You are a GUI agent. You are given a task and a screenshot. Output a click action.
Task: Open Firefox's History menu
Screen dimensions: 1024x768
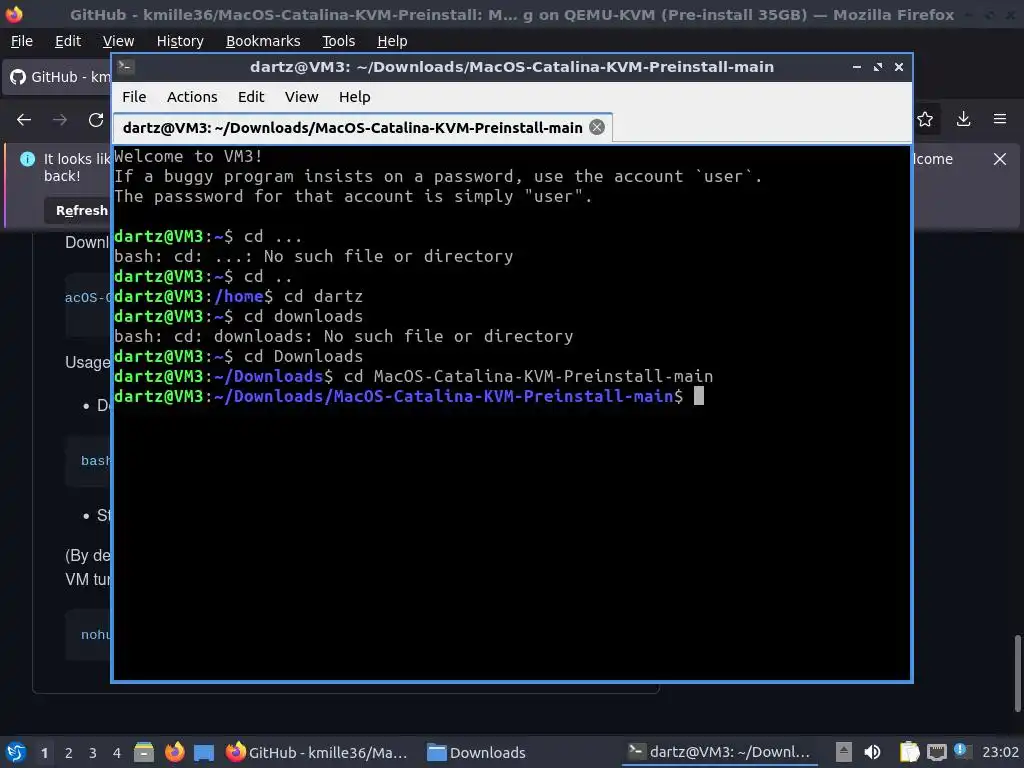tap(180, 41)
